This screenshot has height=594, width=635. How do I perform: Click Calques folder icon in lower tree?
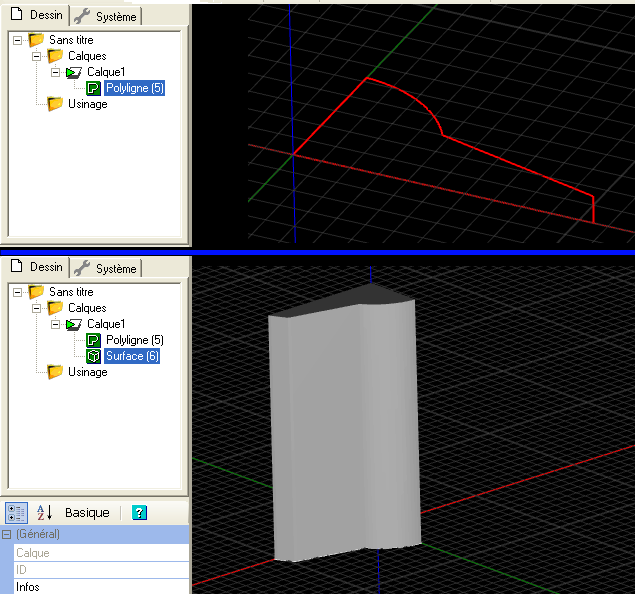pos(55,308)
